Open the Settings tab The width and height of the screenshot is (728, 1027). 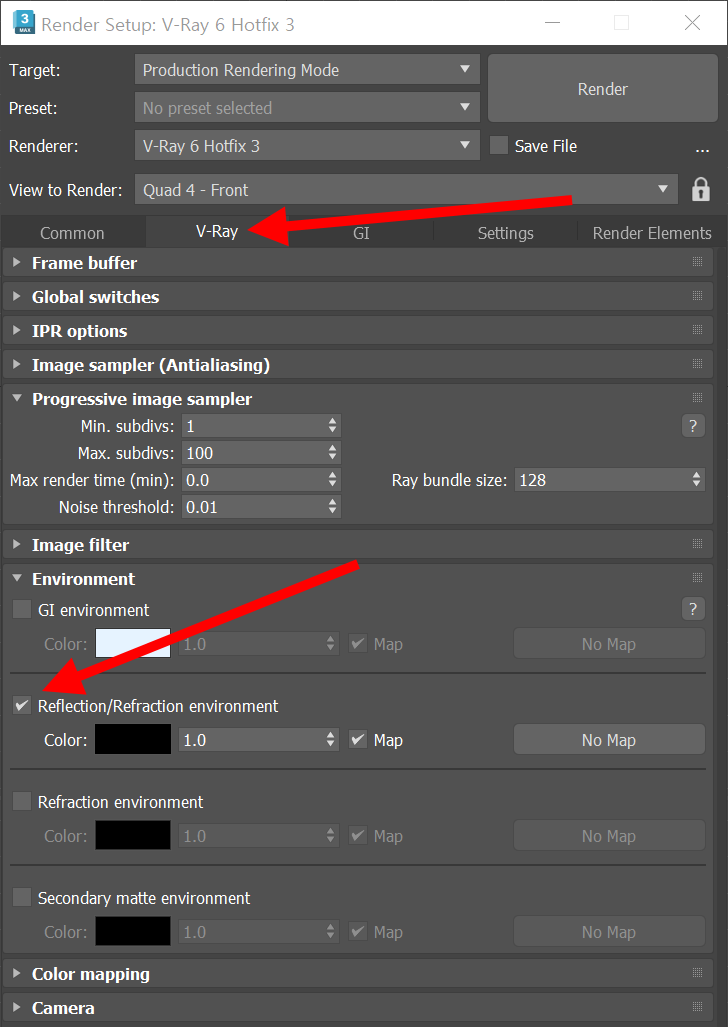(505, 233)
